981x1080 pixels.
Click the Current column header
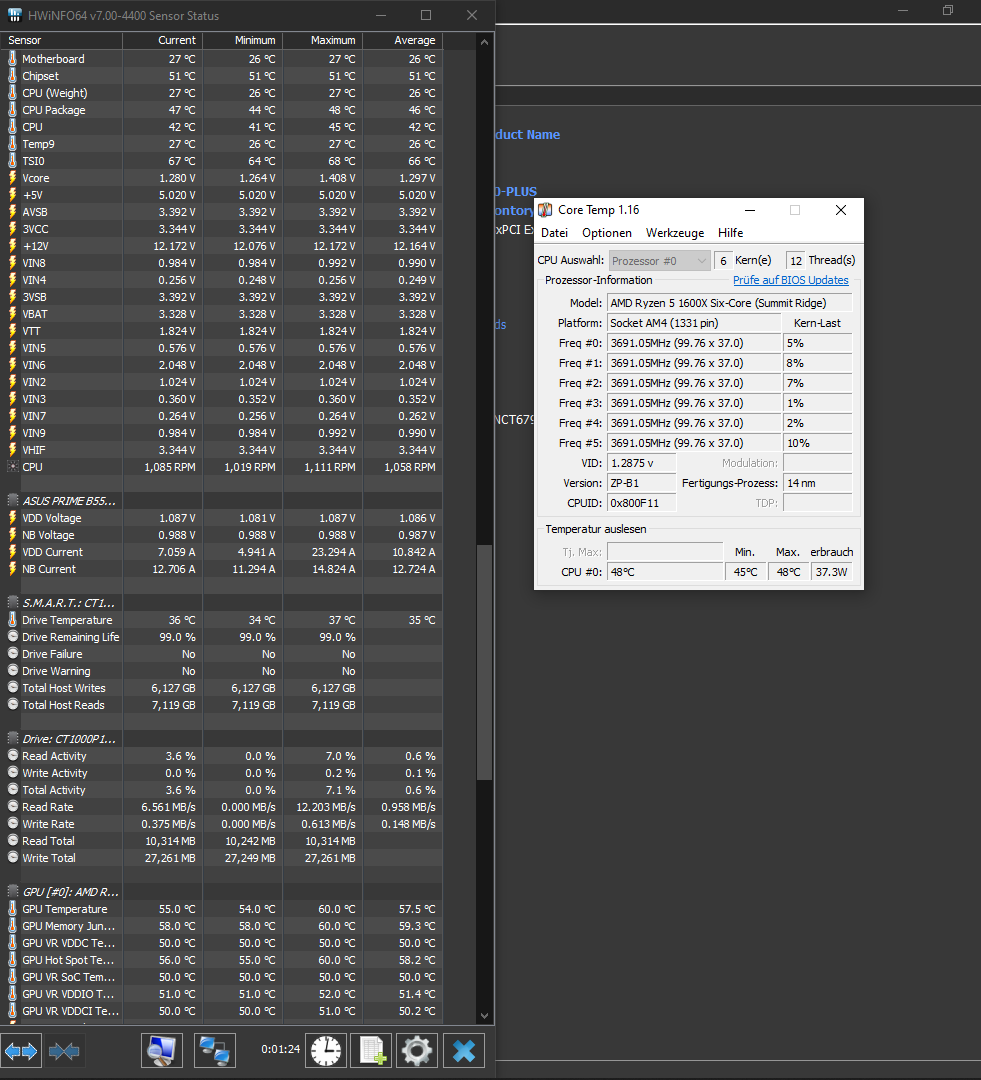pyautogui.click(x=163, y=41)
